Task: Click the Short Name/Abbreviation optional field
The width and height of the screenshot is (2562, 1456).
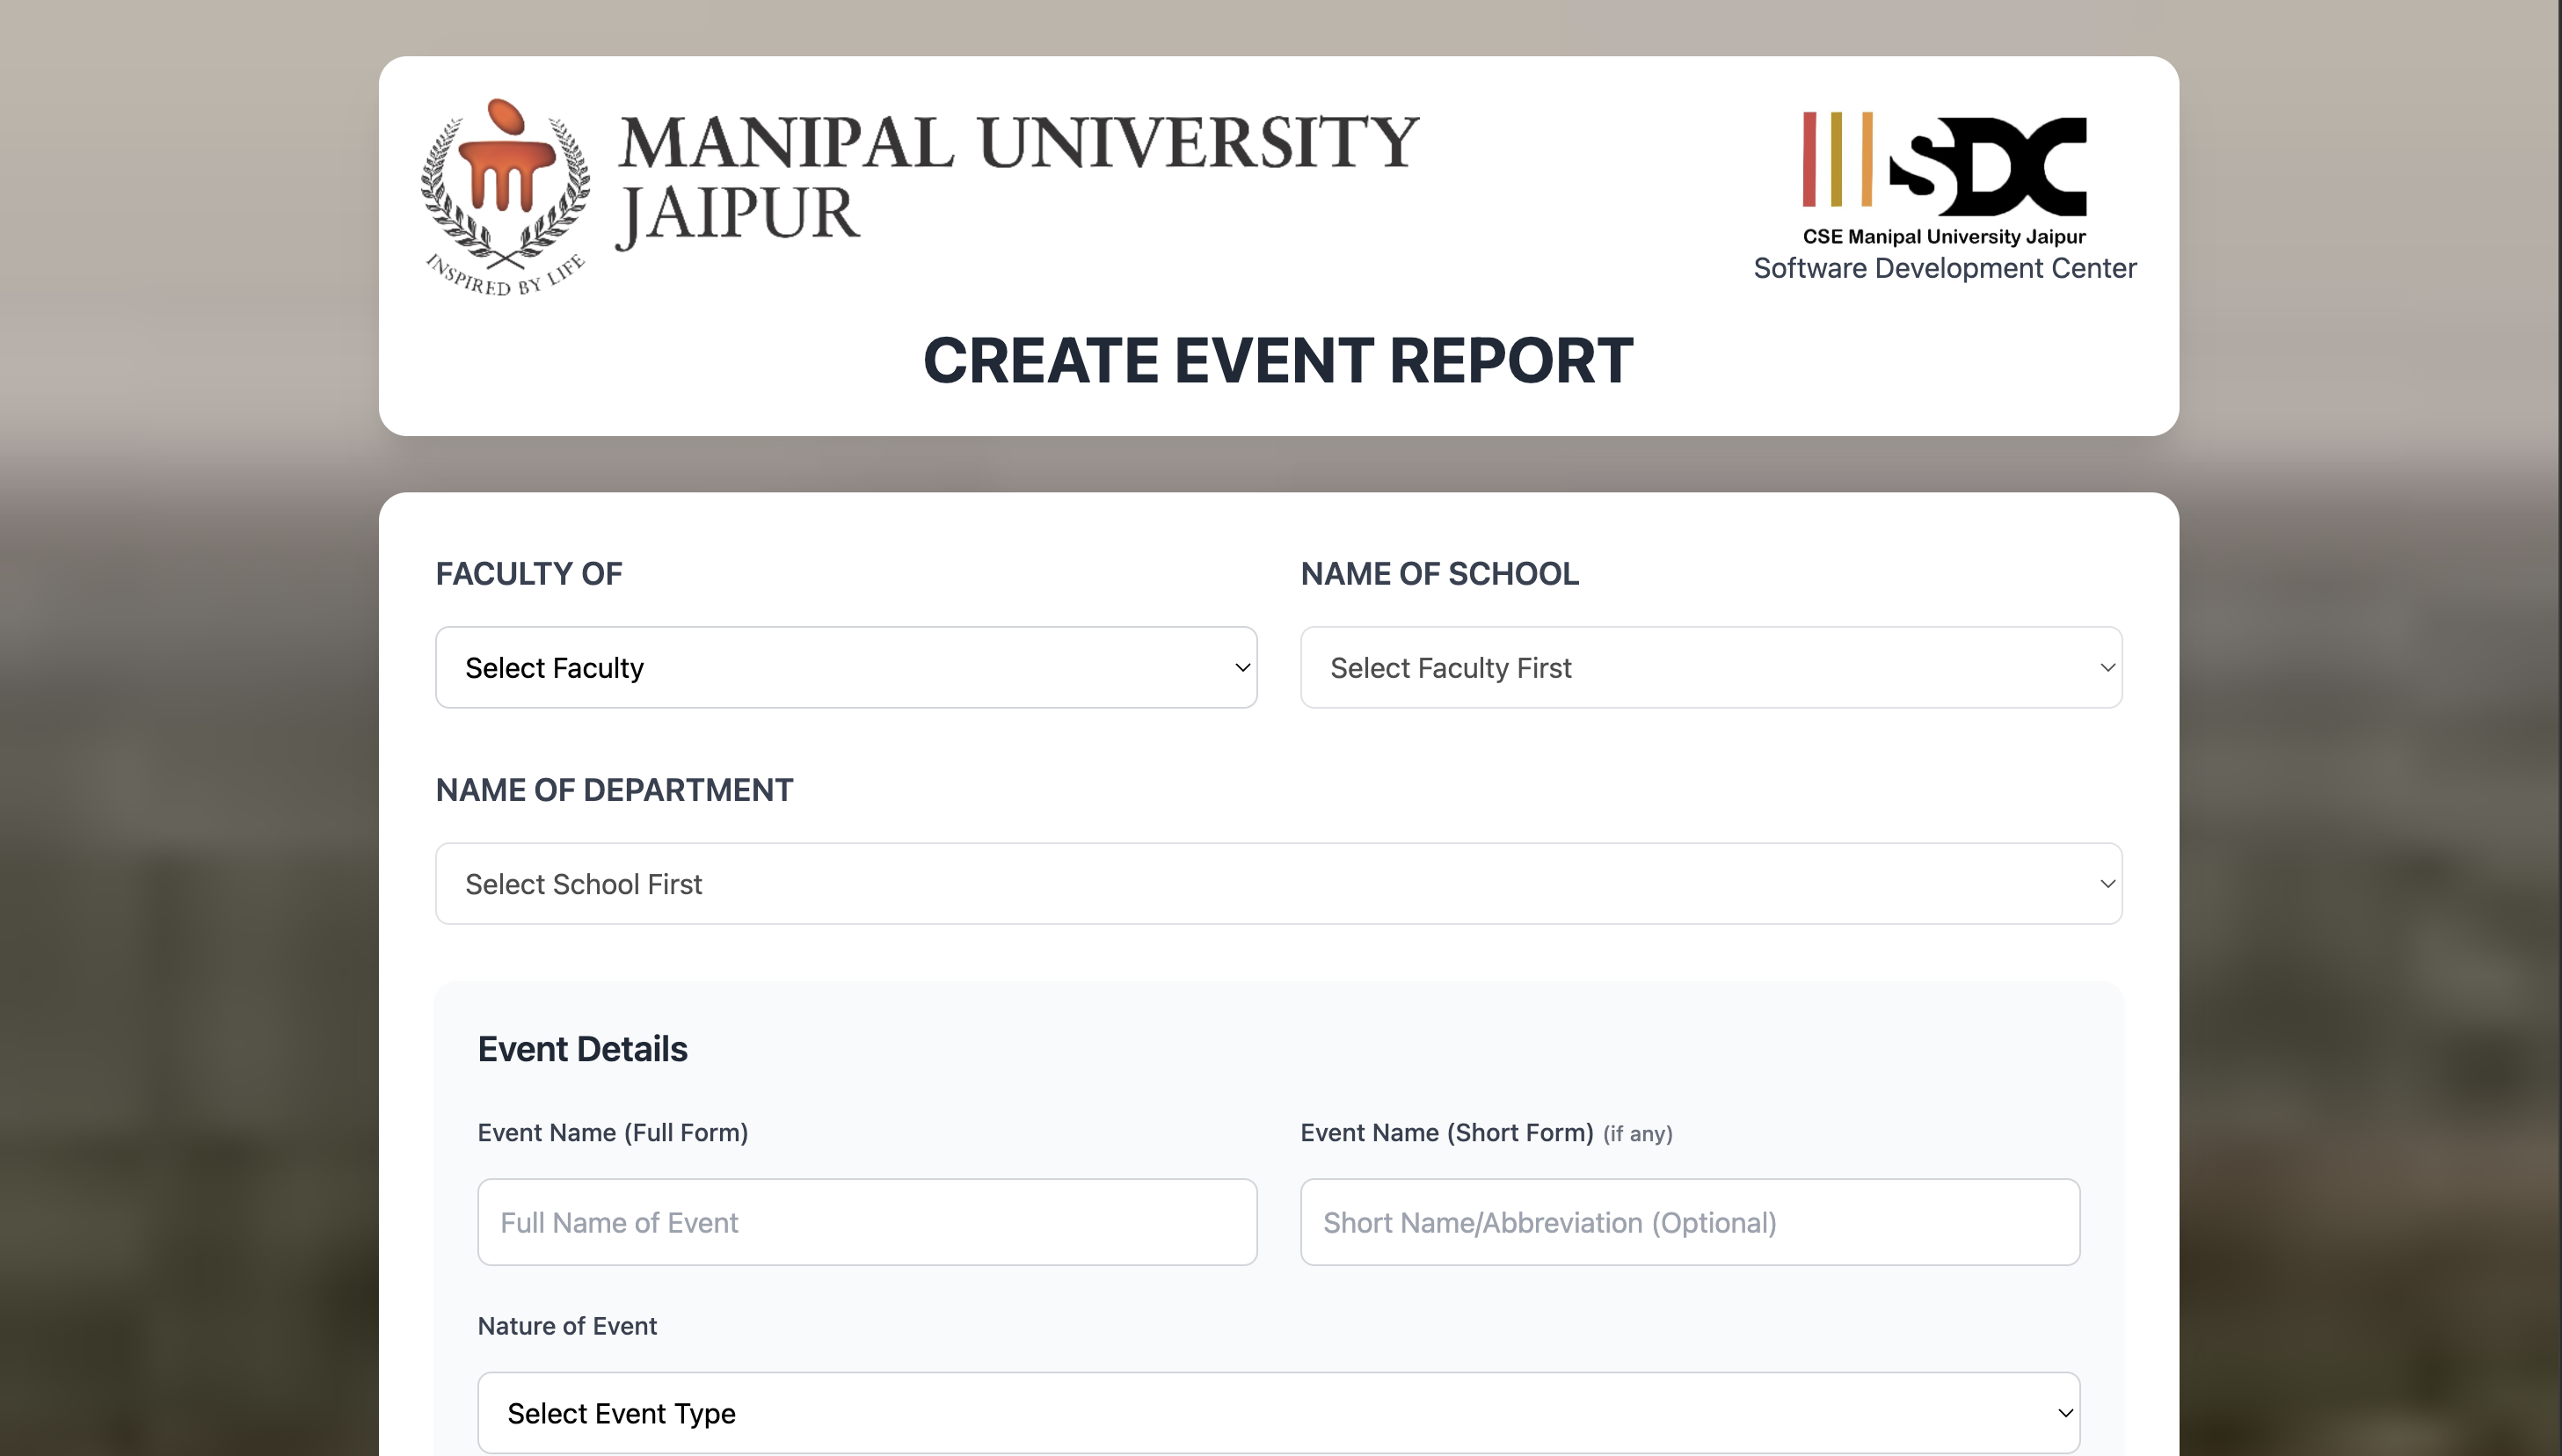Action: [1689, 1221]
